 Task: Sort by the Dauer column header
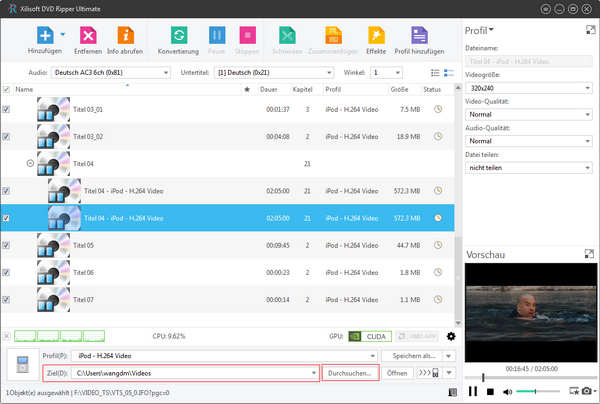coord(274,90)
